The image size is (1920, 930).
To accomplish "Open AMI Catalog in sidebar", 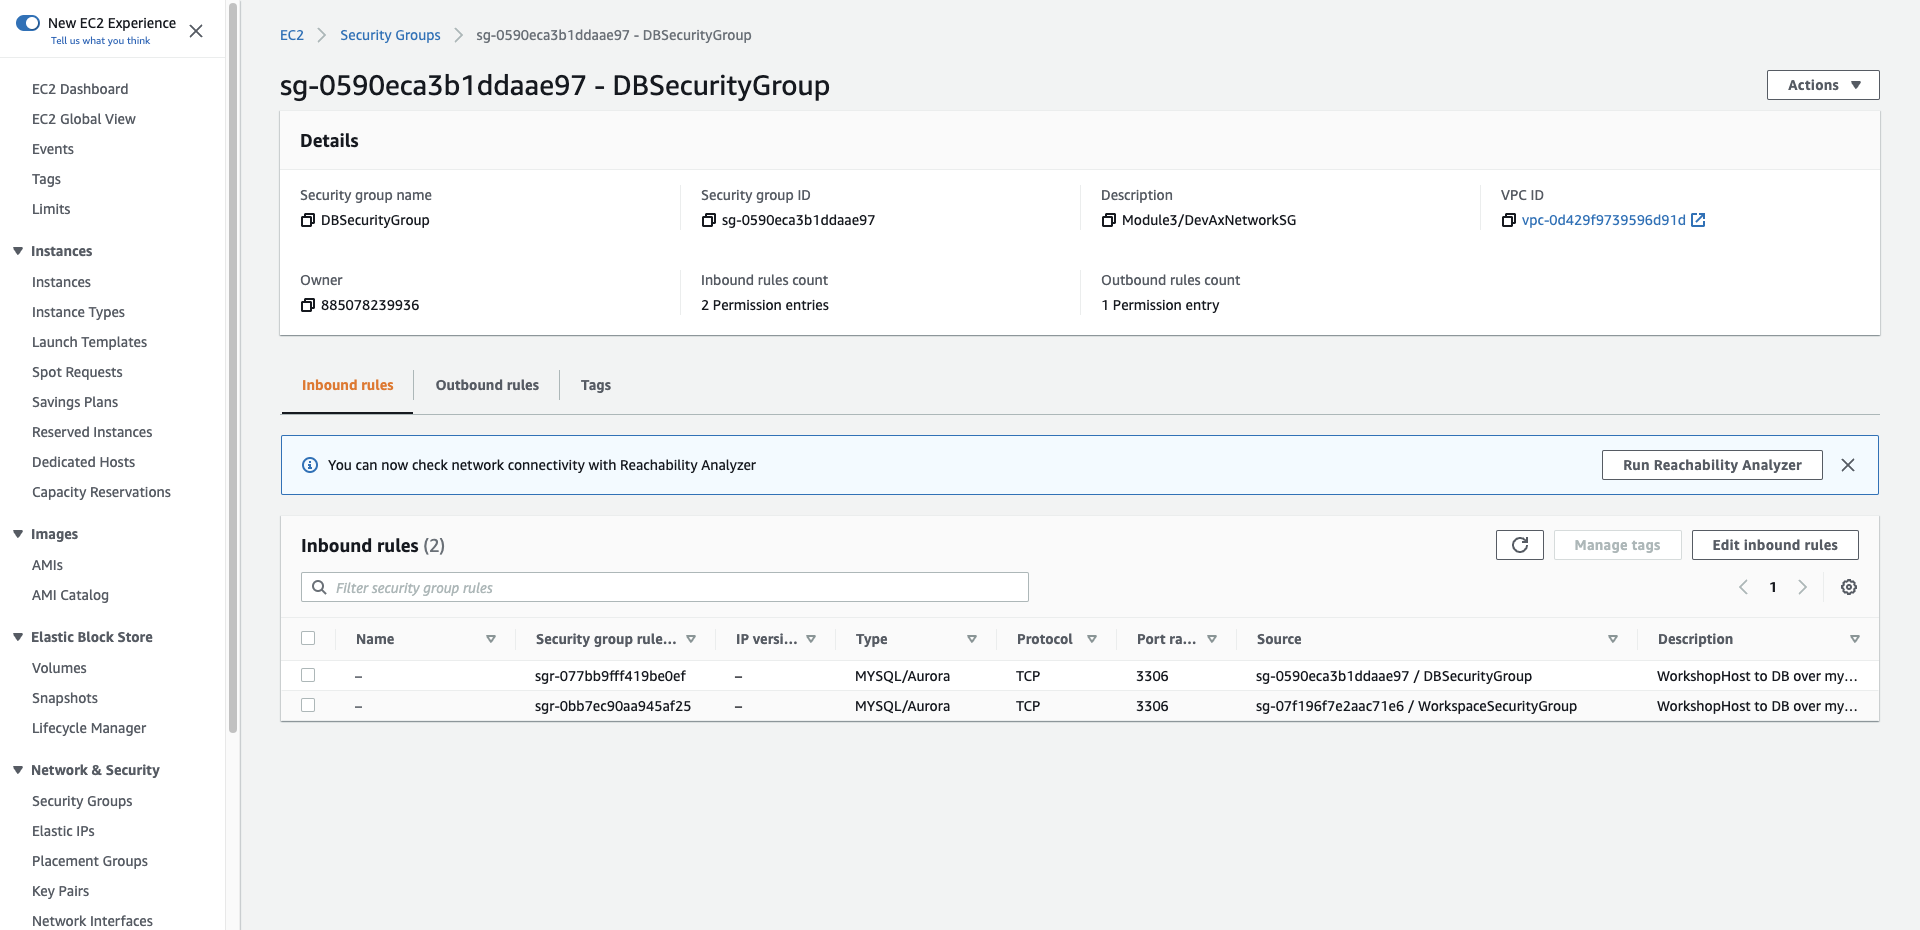I will click(x=70, y=595).
